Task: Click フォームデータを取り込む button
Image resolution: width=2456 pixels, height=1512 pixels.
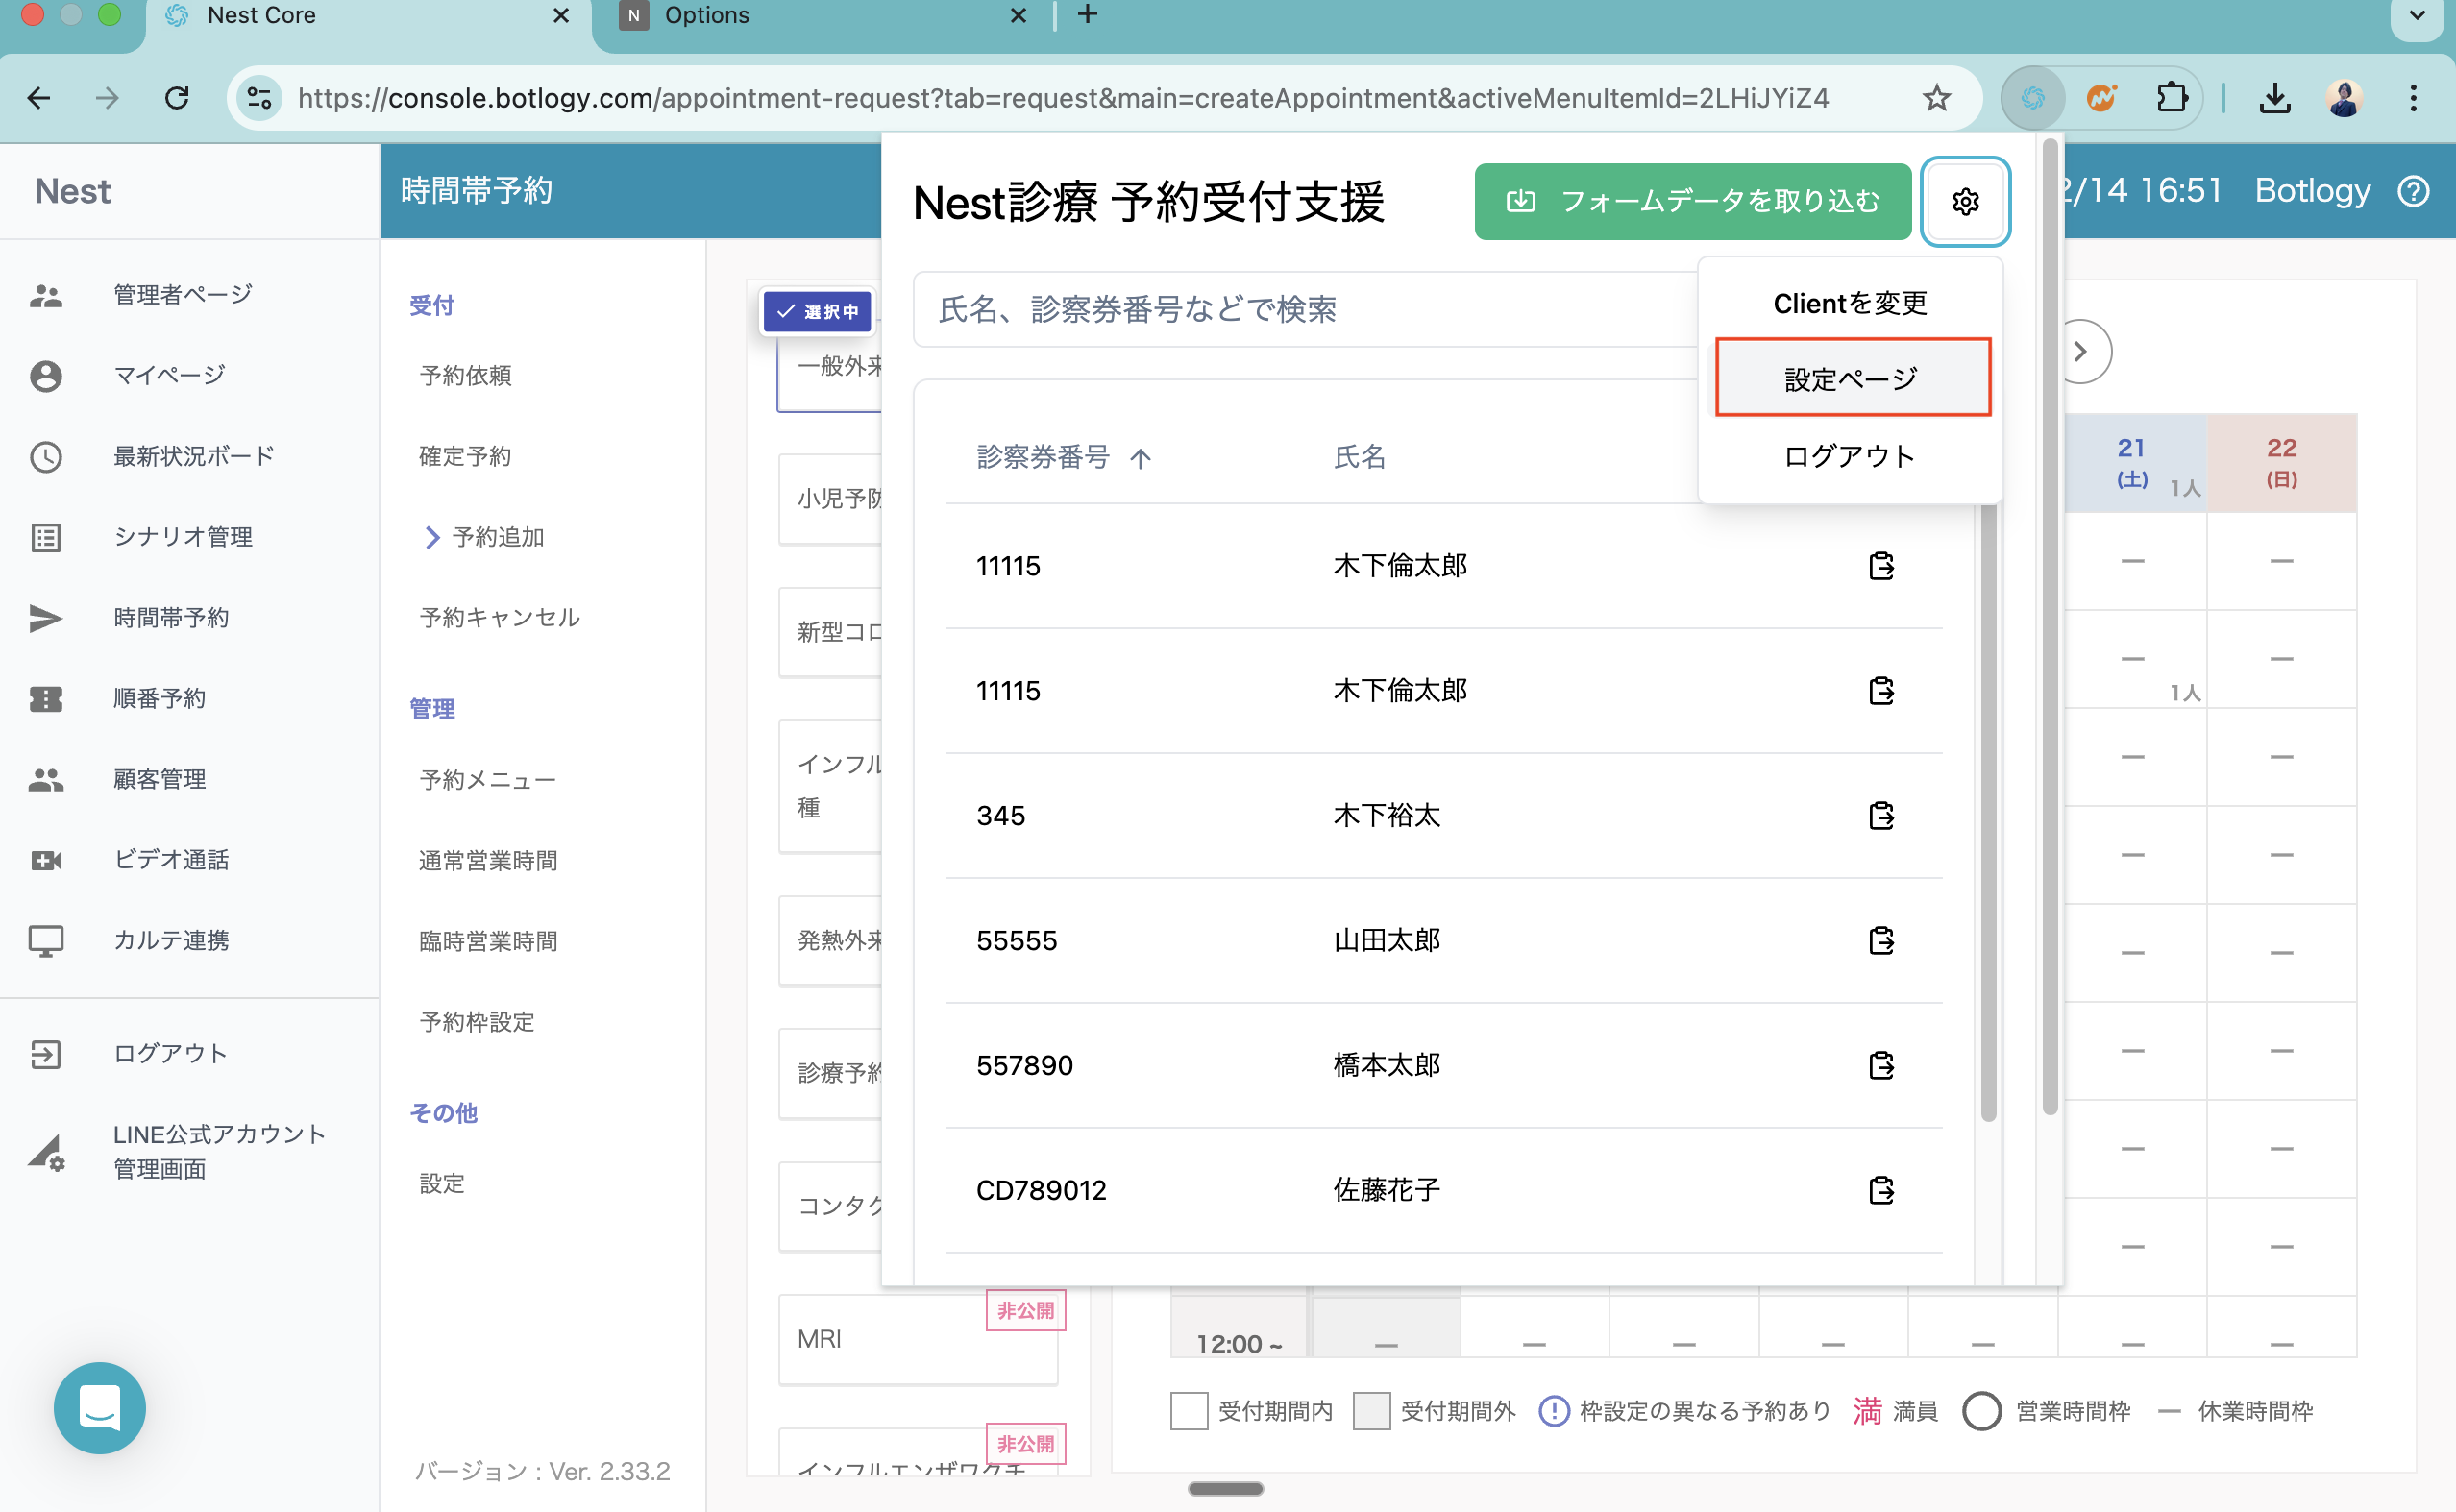Action: coord(1692,202)
